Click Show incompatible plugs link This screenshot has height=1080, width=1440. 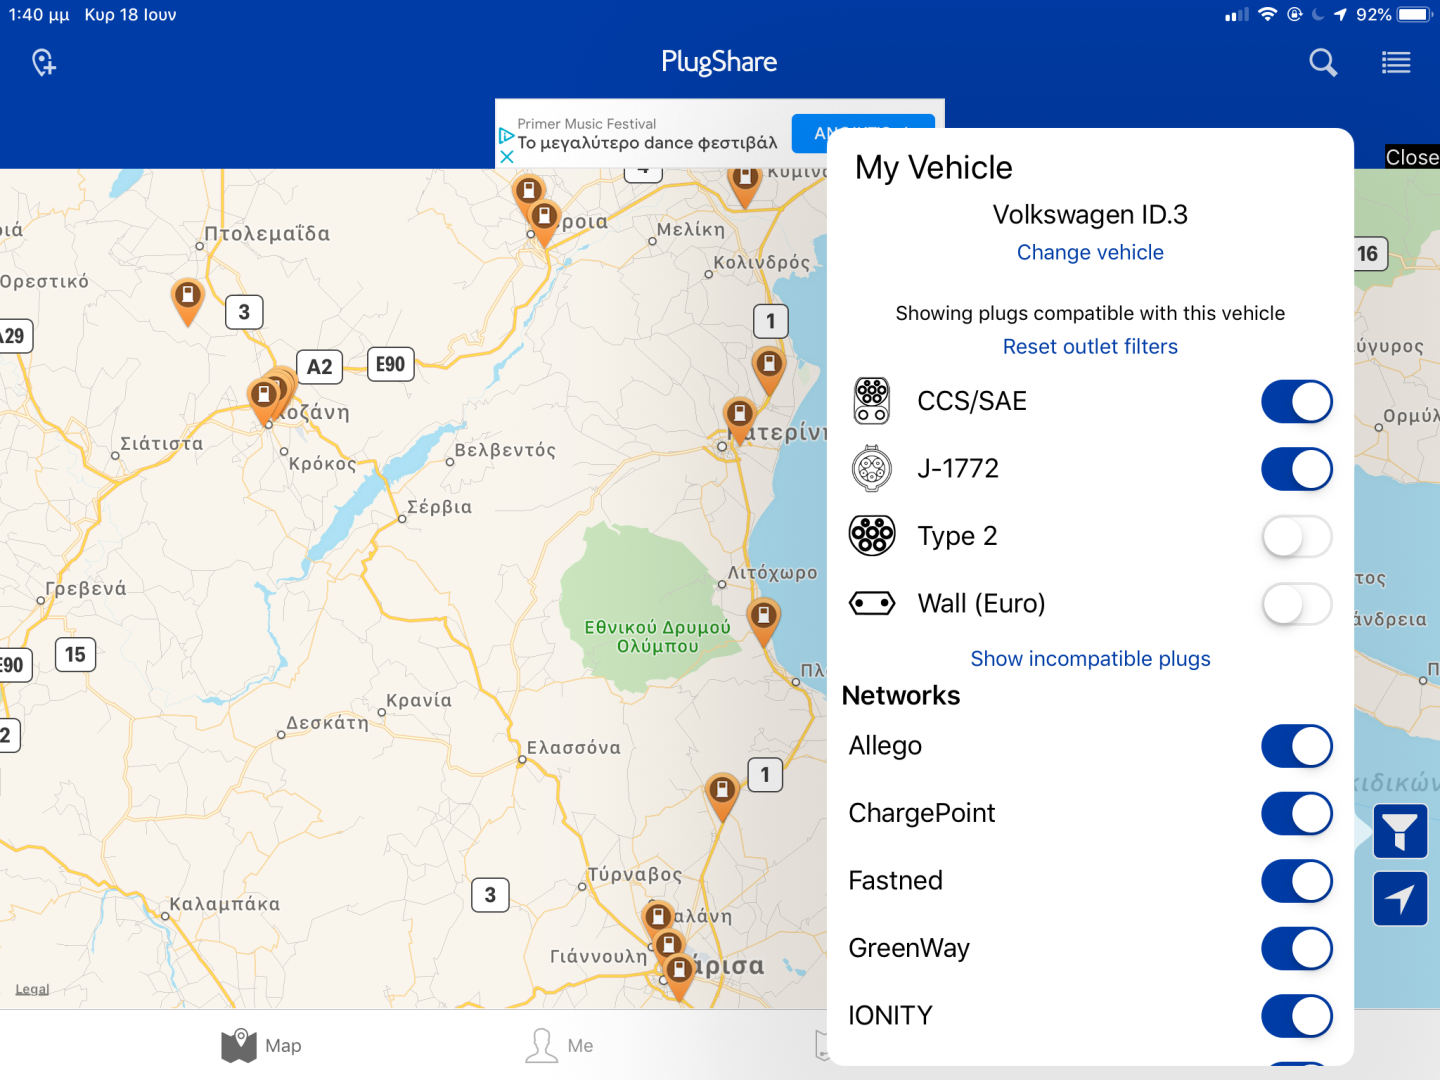pyautogui.click(x=1090, y=658)
